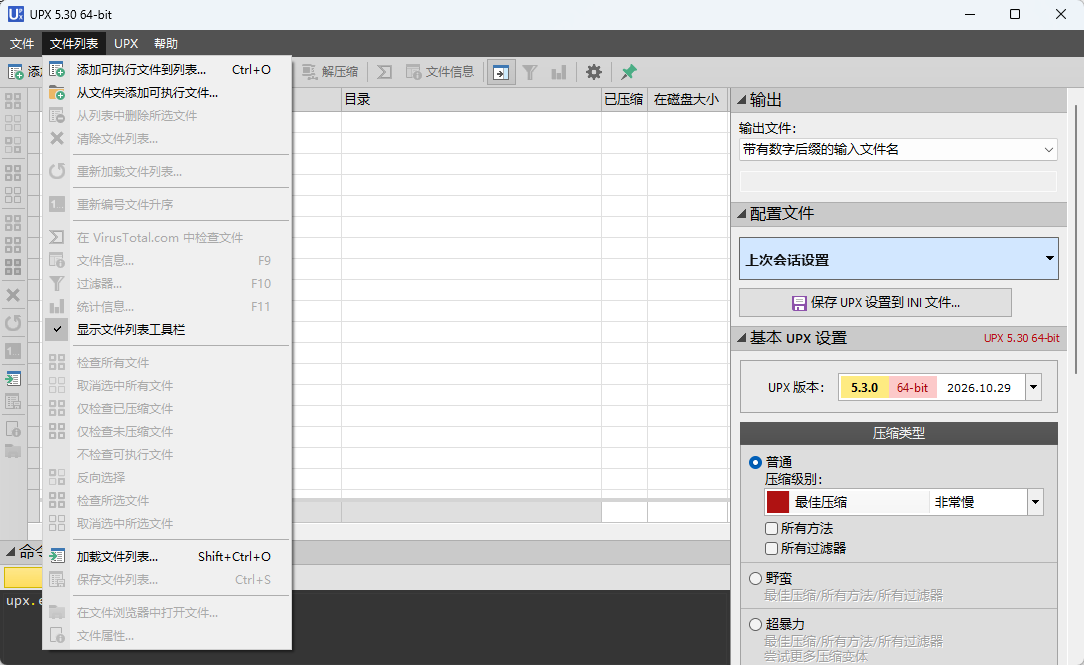Viewport: 1084px width, 665px height.
Task: Click the reload arrow icon in left sidebar
Action: click(13, 323)
